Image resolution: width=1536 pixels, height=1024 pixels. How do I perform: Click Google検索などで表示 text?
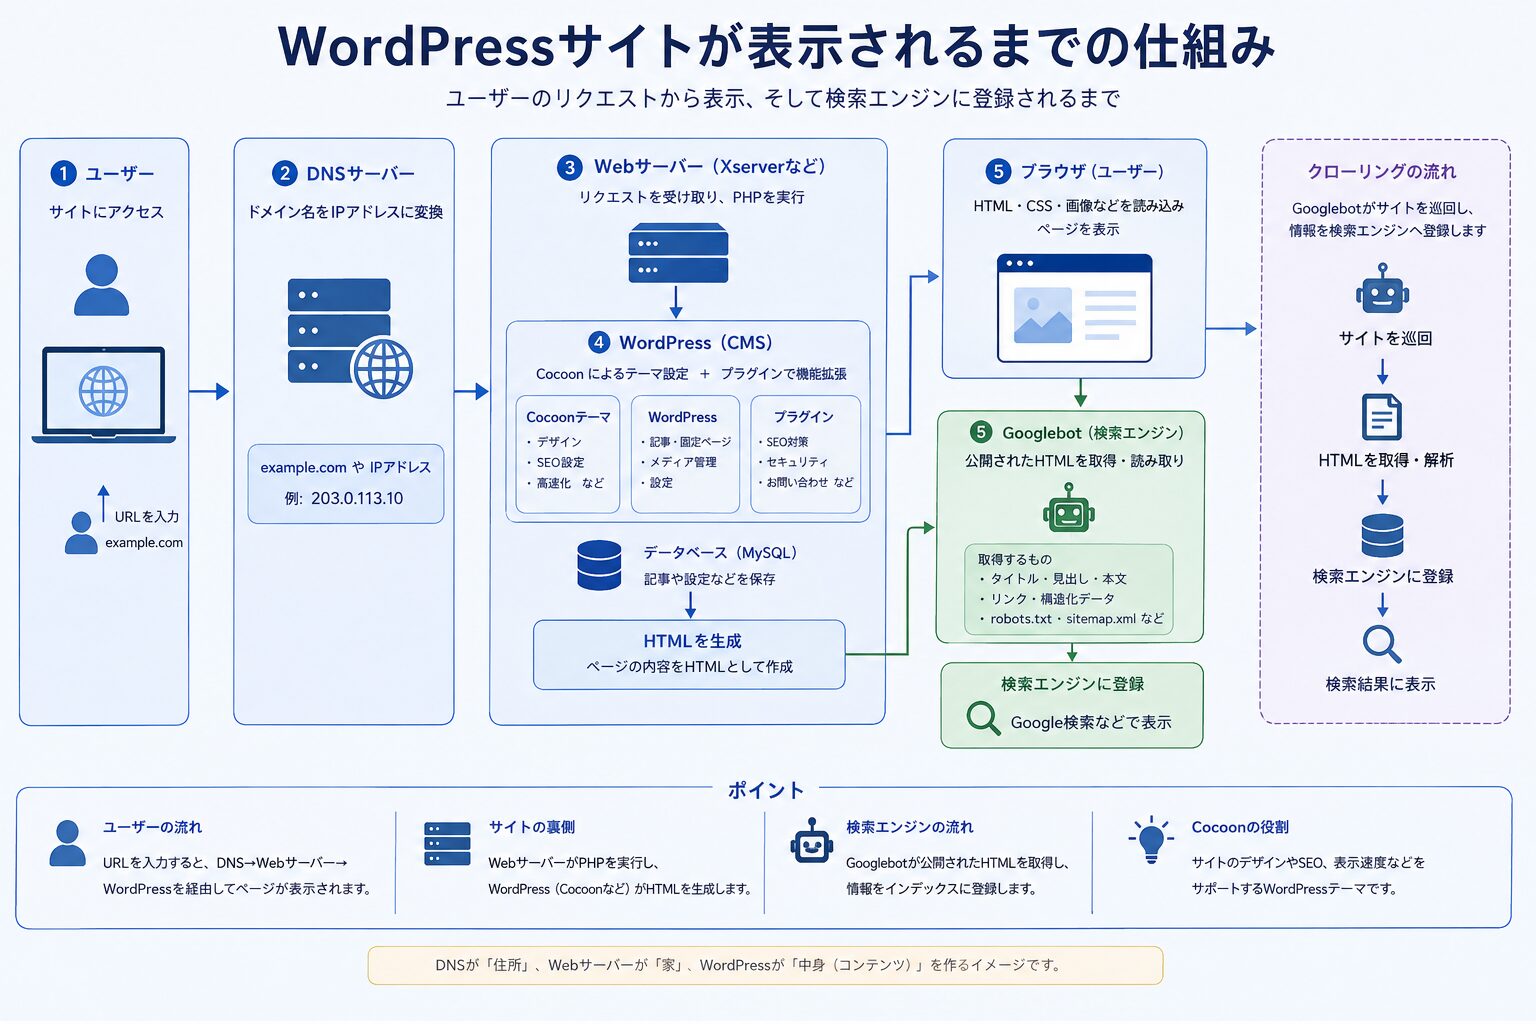coord(1090,722)
